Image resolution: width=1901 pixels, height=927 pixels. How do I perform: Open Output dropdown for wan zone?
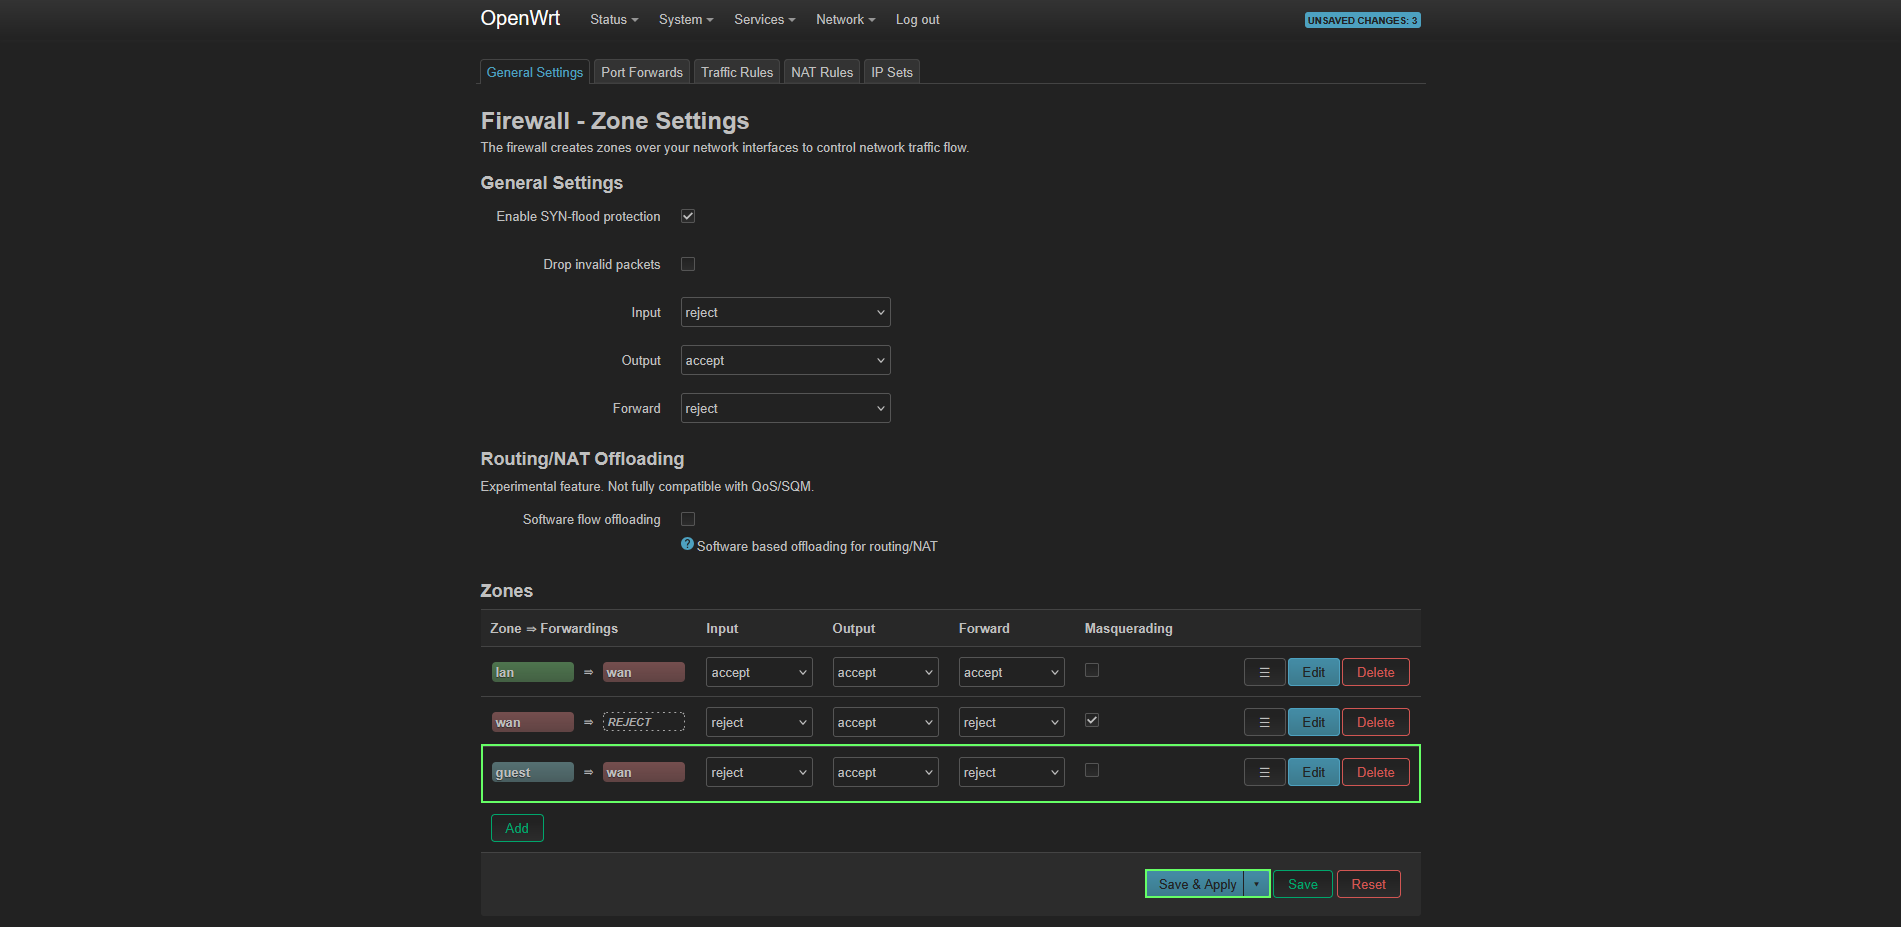click(885, 722)
